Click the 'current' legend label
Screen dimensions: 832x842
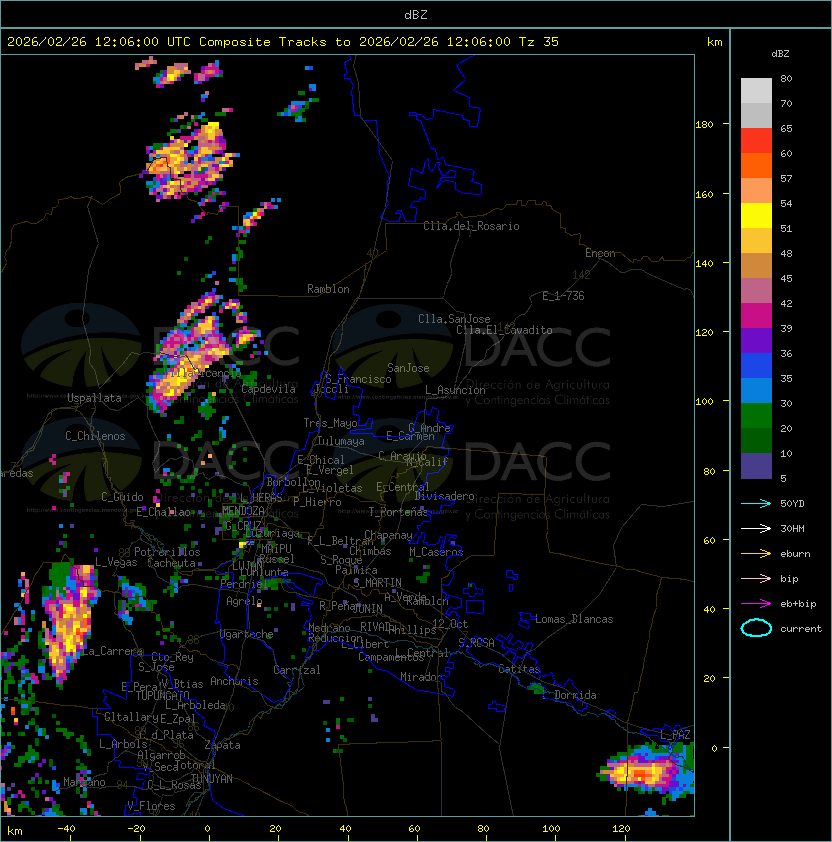coord(801,629)
